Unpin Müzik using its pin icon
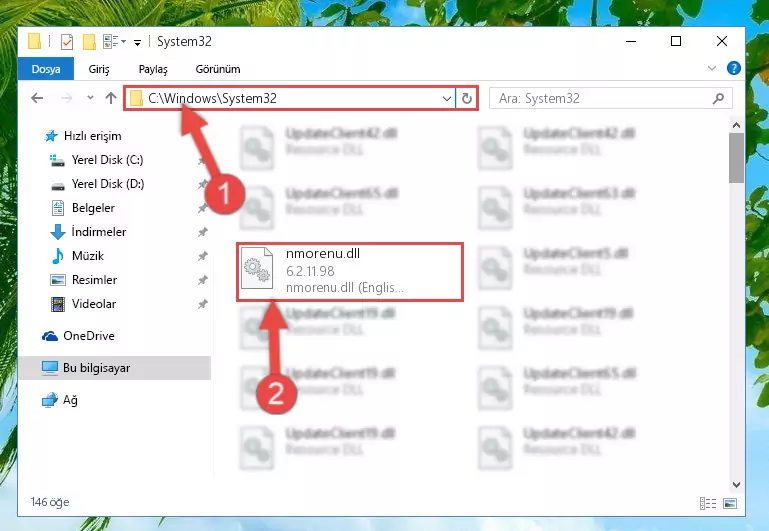The width and height of the screenshot is (769, 531). click(202, 256)
